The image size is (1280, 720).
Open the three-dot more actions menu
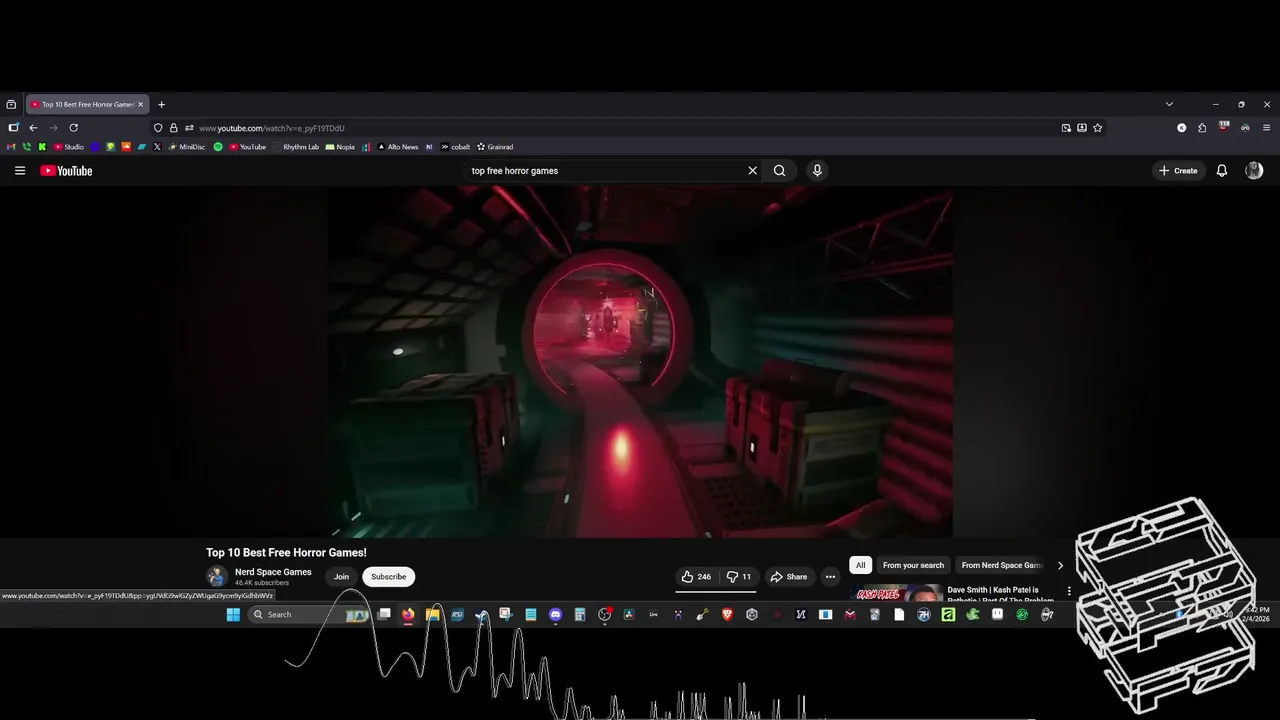click(x=830, y=577)
